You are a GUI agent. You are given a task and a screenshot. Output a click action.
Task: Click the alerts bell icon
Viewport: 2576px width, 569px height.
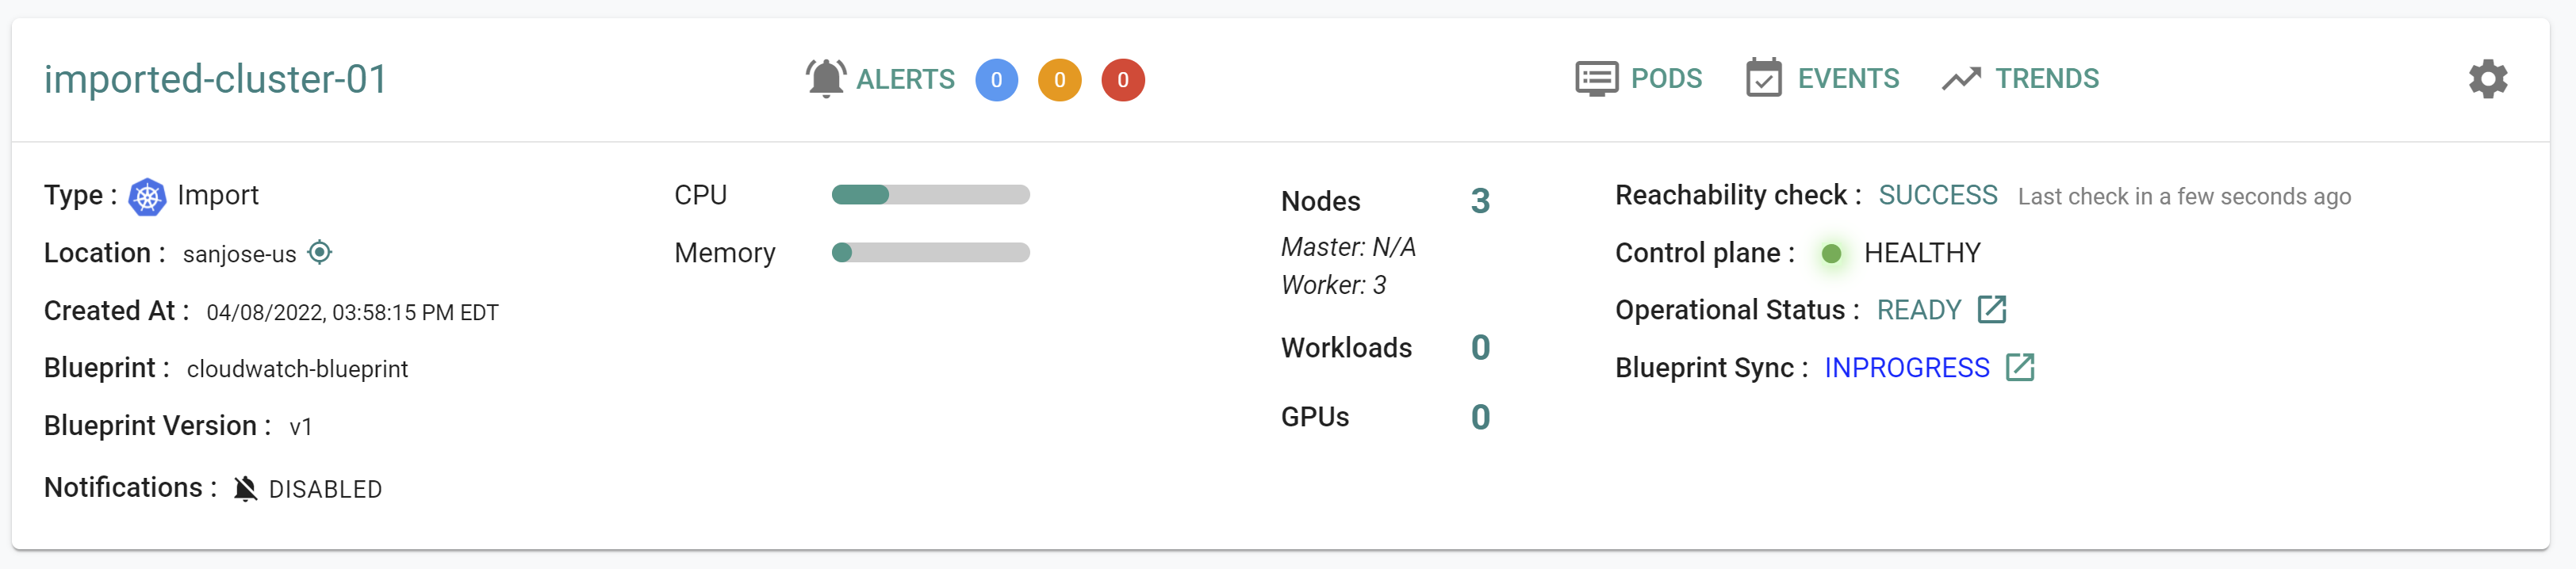(826, 79)
